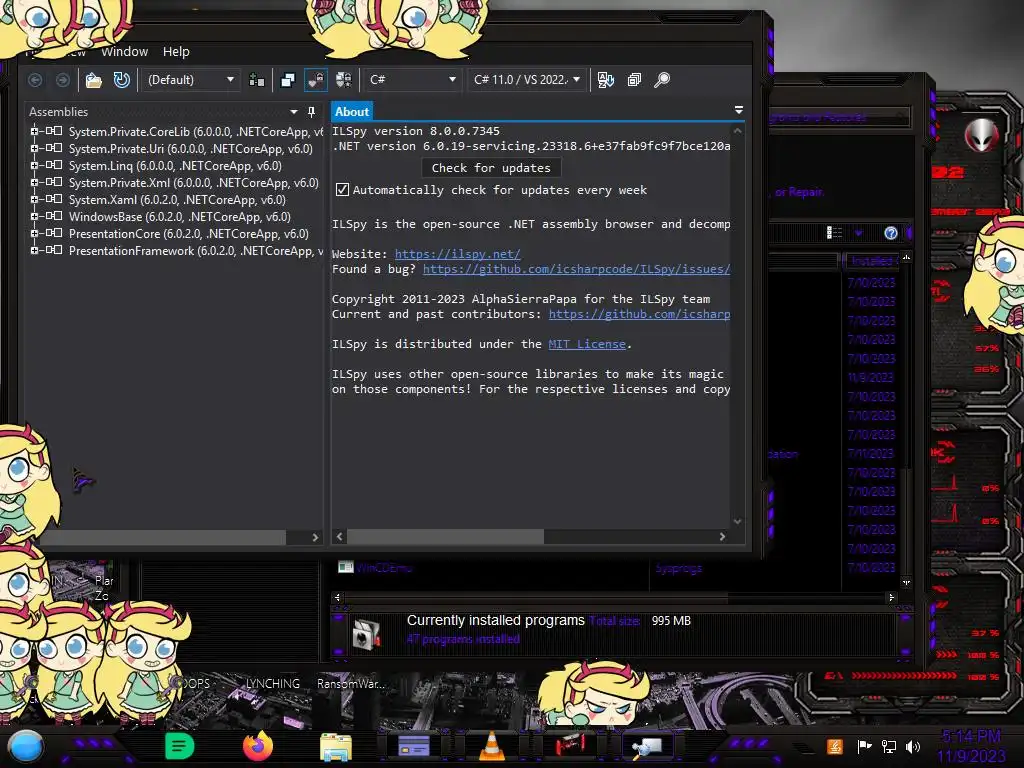This screenshot has height=768, width=1024.
Task: Select System.Xaml (6.0.2.0) tree item
Action: click(x=177, y=200)
